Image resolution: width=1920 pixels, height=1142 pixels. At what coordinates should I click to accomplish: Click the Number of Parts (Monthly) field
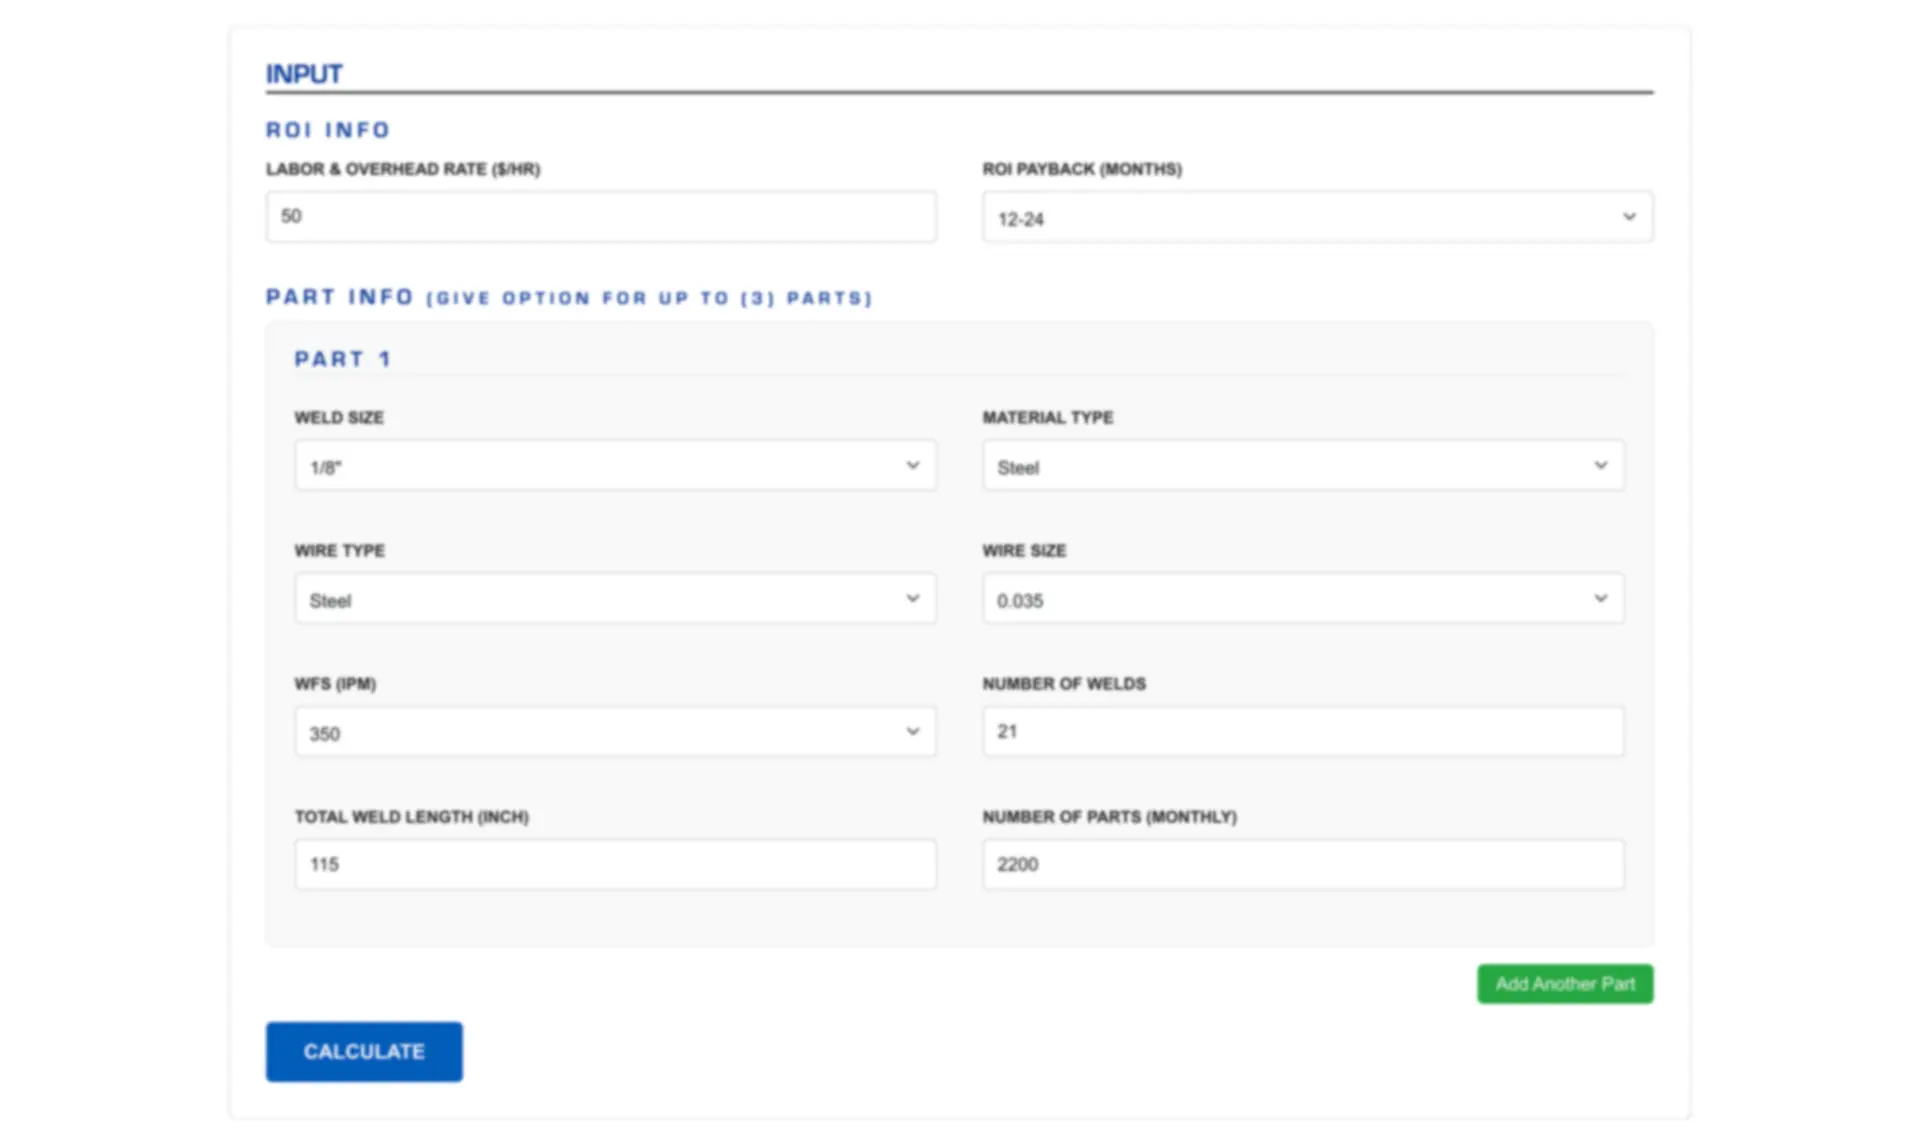click(x=1303, y=865)
